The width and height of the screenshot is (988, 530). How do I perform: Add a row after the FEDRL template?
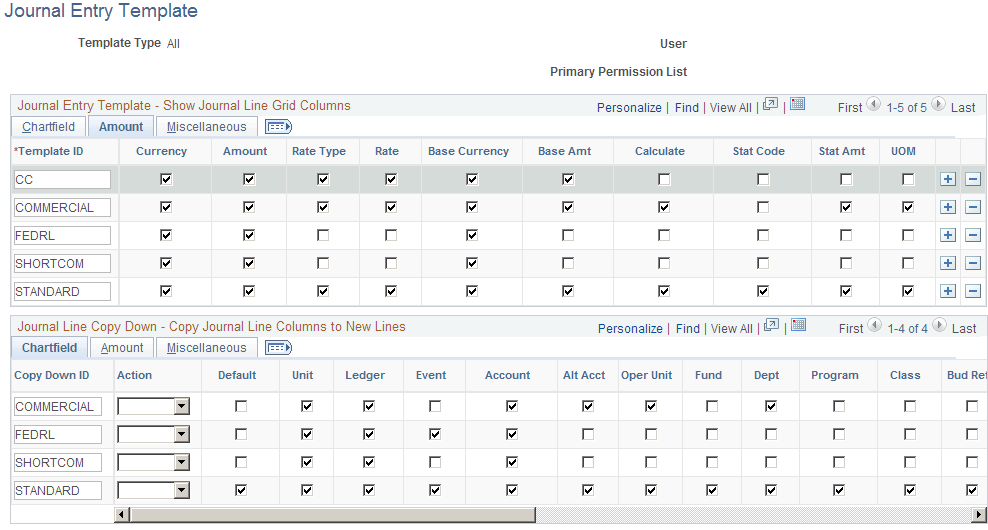click(x=948, y=235)
